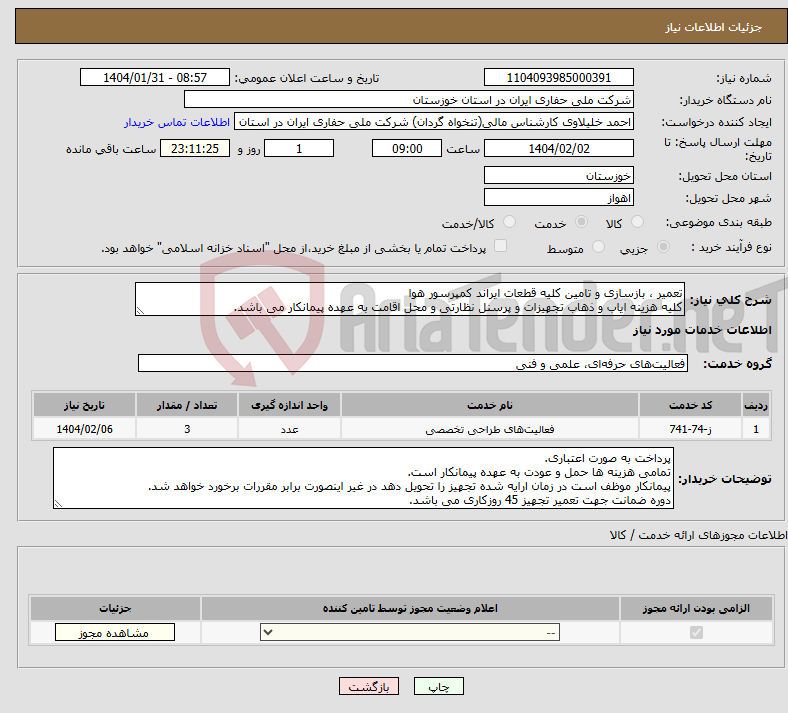The width and height of the screenshot is (788, 713).
Task: Click the quantity cell showing 3
Action: 187,429
